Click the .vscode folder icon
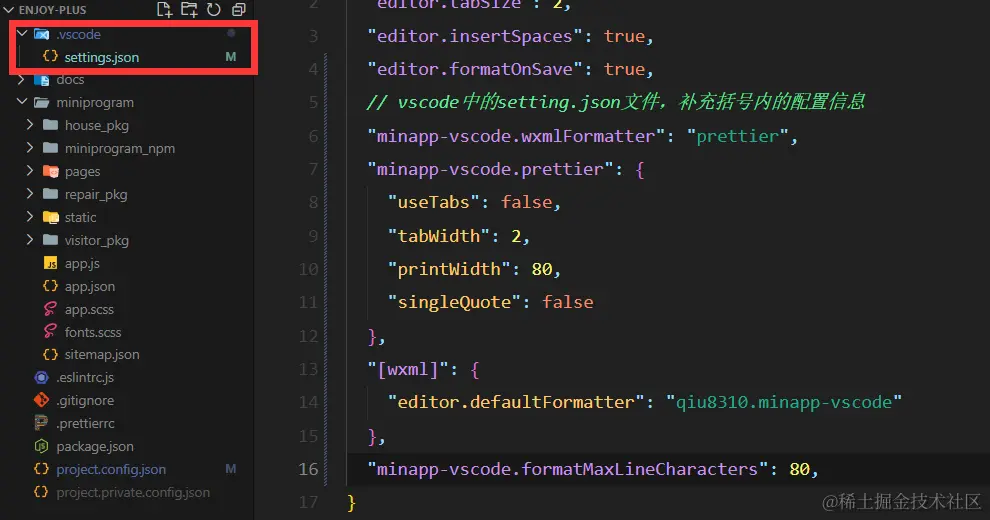990x520 pixels. 42,34
